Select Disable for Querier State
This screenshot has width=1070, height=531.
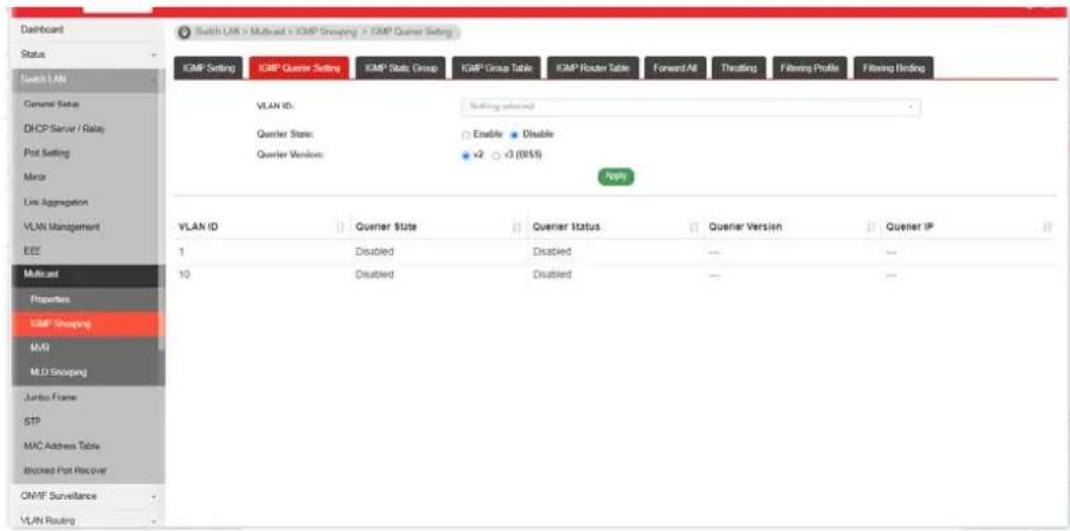(x=515, y=134)
